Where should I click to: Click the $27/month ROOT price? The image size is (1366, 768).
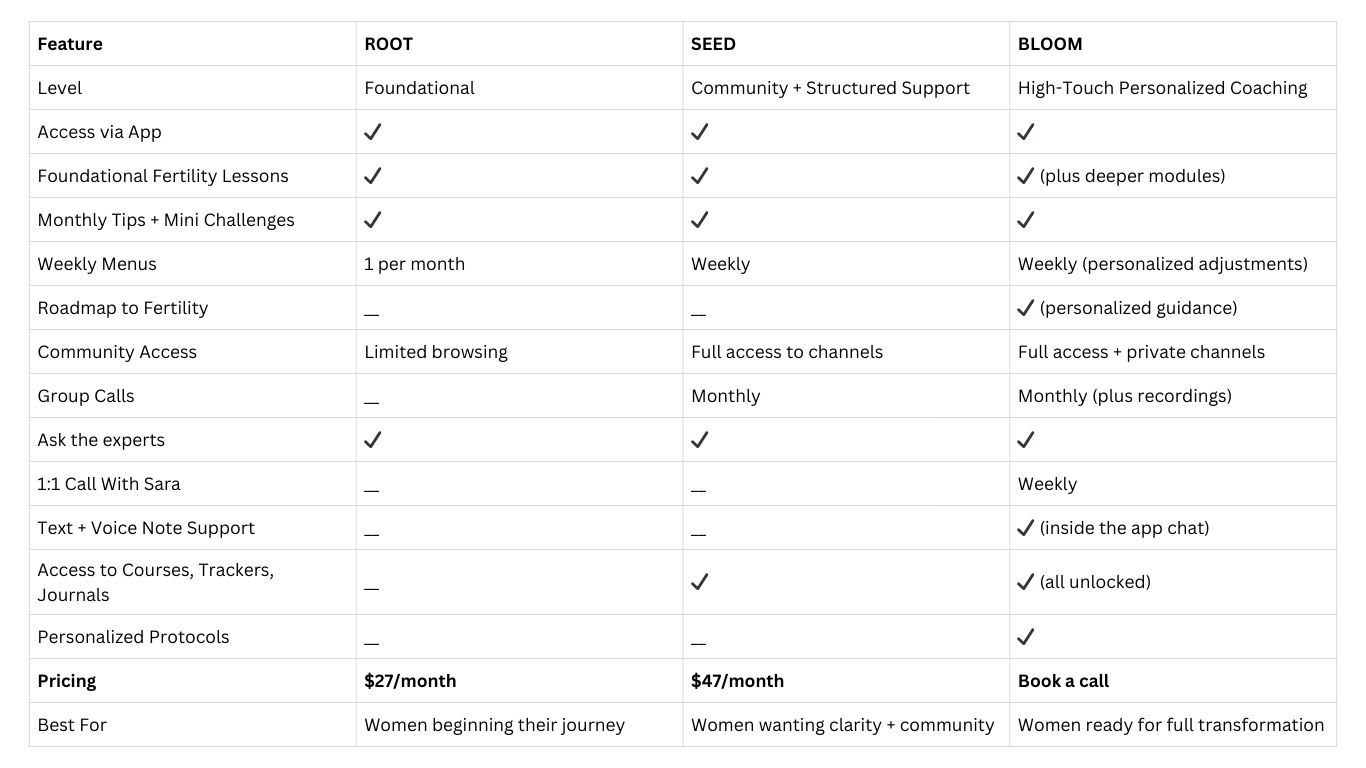pyautogui.click(x=410, y=681)
